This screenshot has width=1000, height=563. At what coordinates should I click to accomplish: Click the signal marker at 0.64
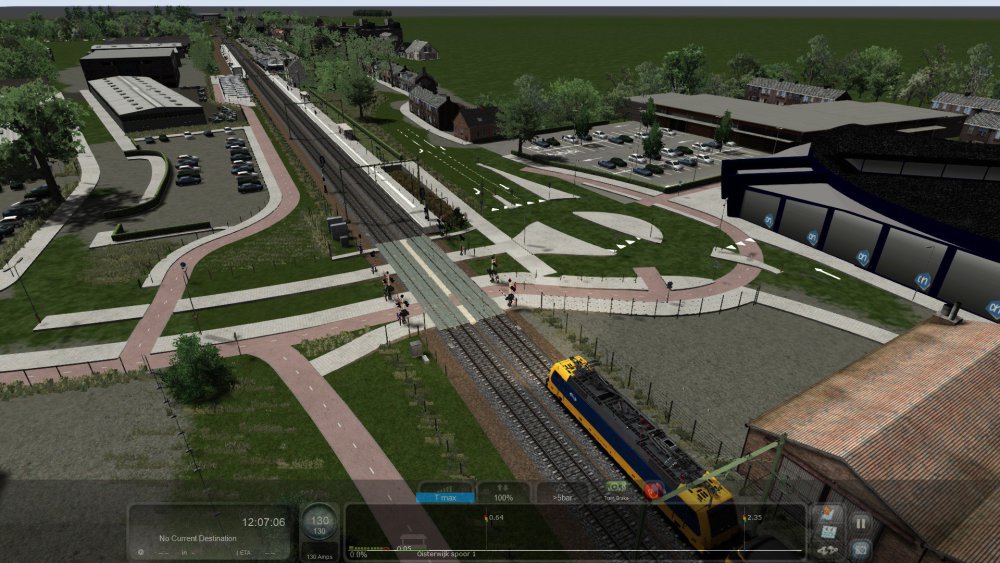(487, 518)
